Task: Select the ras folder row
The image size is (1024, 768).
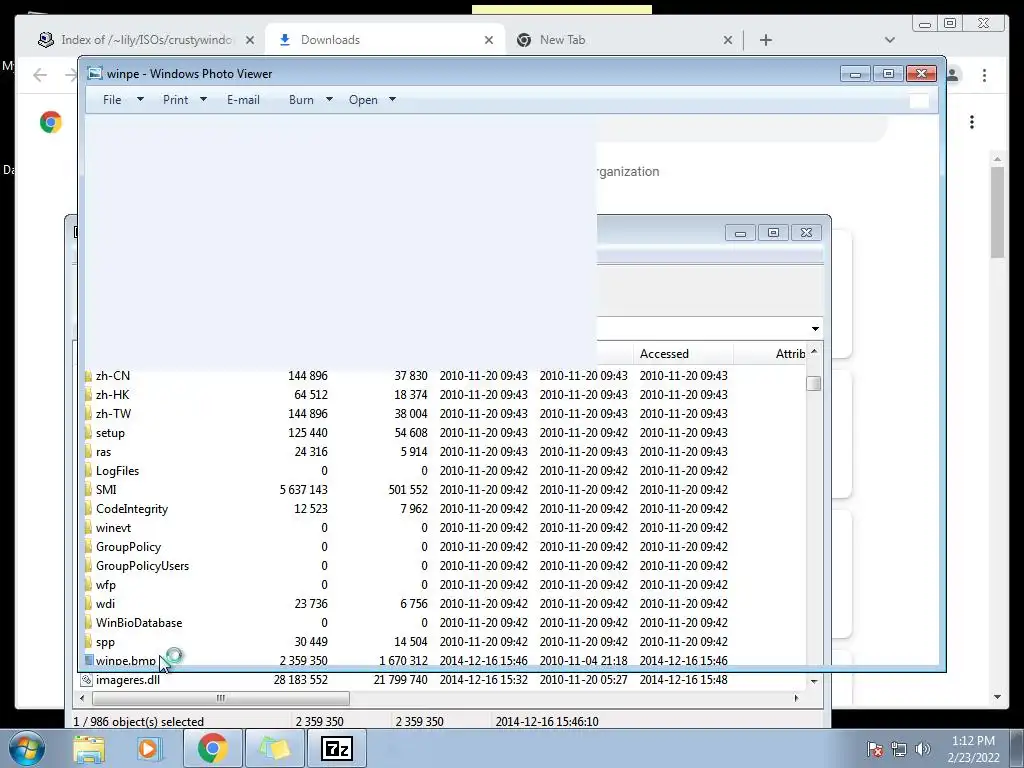Action: click(444, 451)
